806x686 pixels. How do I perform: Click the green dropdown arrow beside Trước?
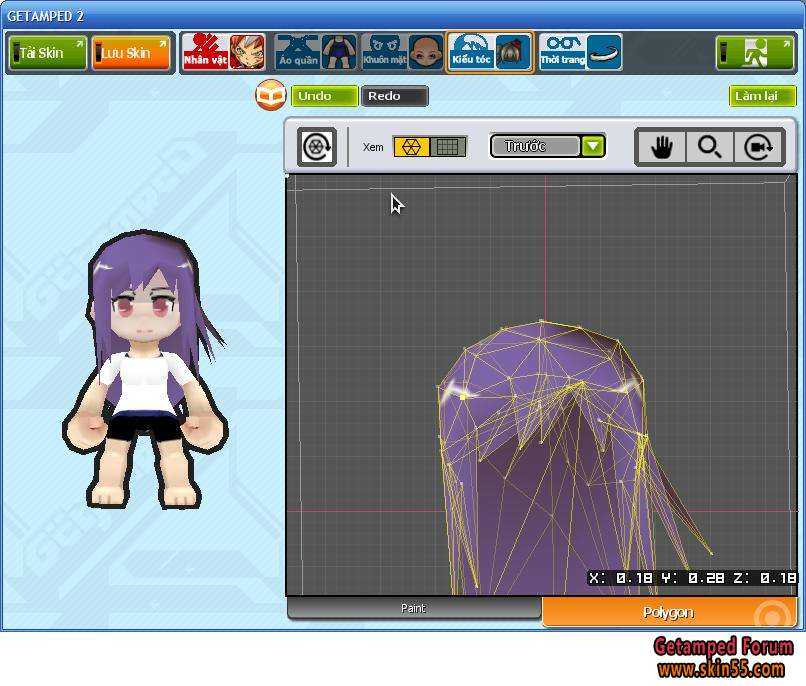tap(593, 146)
